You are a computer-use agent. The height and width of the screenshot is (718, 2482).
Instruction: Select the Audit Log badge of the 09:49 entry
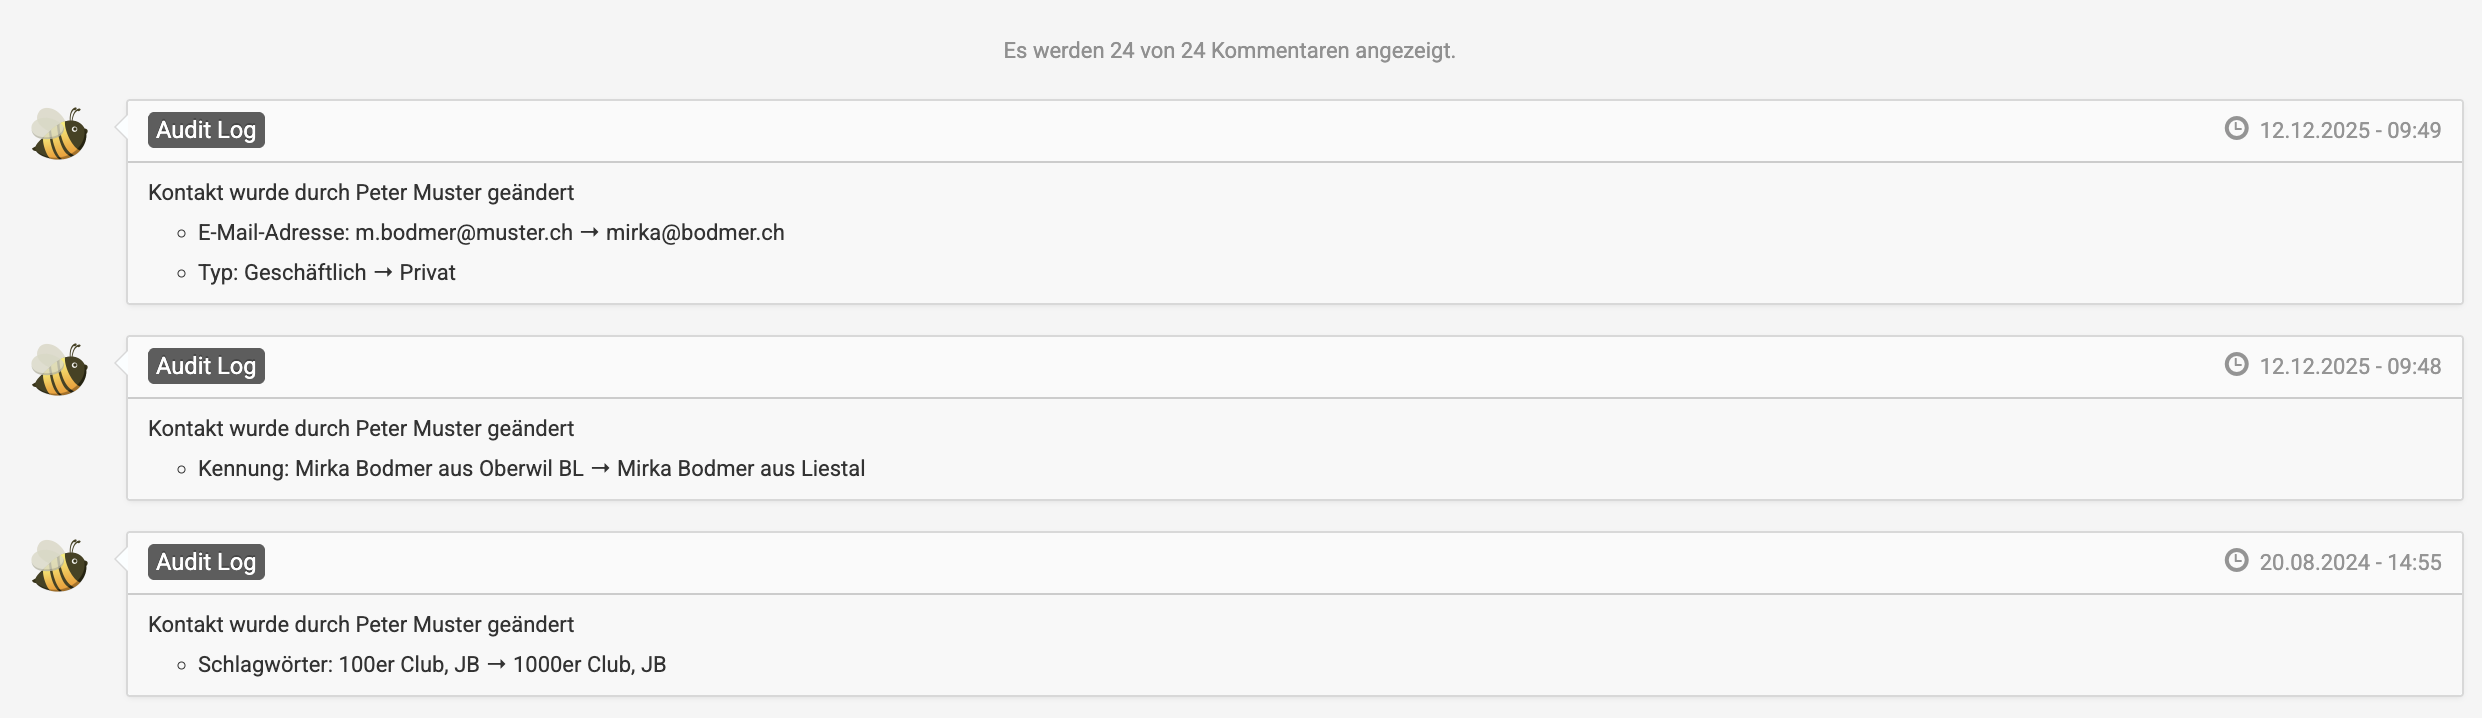click(206, 130)
